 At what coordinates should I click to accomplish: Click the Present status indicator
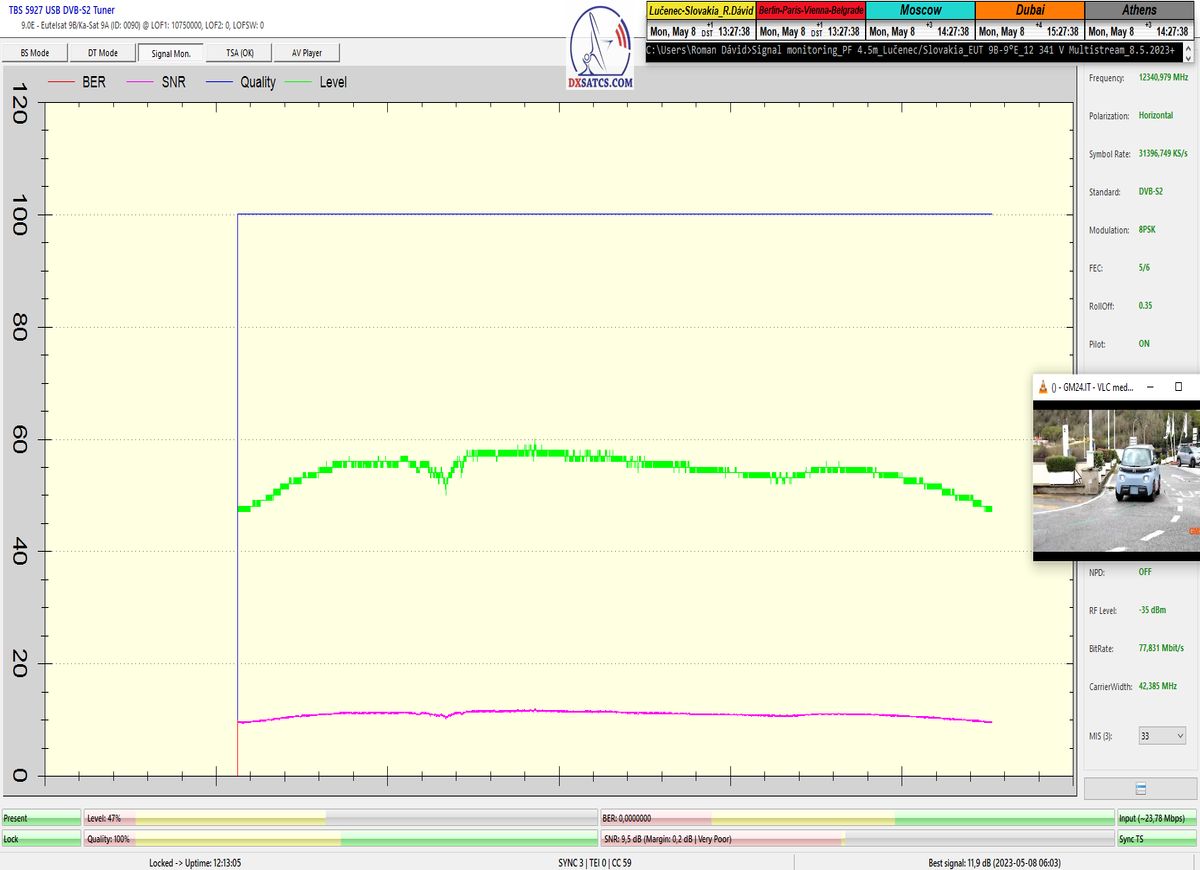[x=41, y=818]
